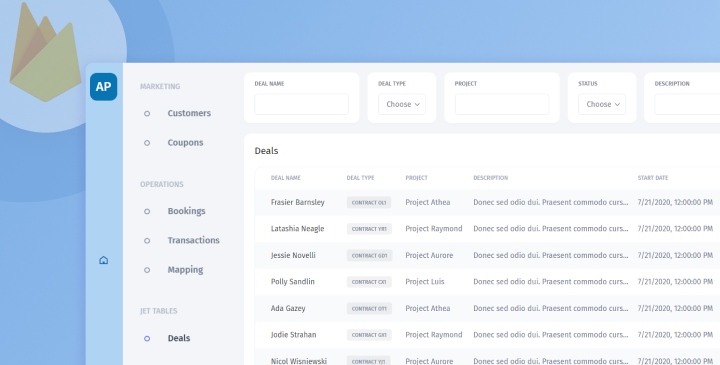Select the Jessie Novelli deal name
The width and height of the screenshot is (720, 365).
click(293, 255)
